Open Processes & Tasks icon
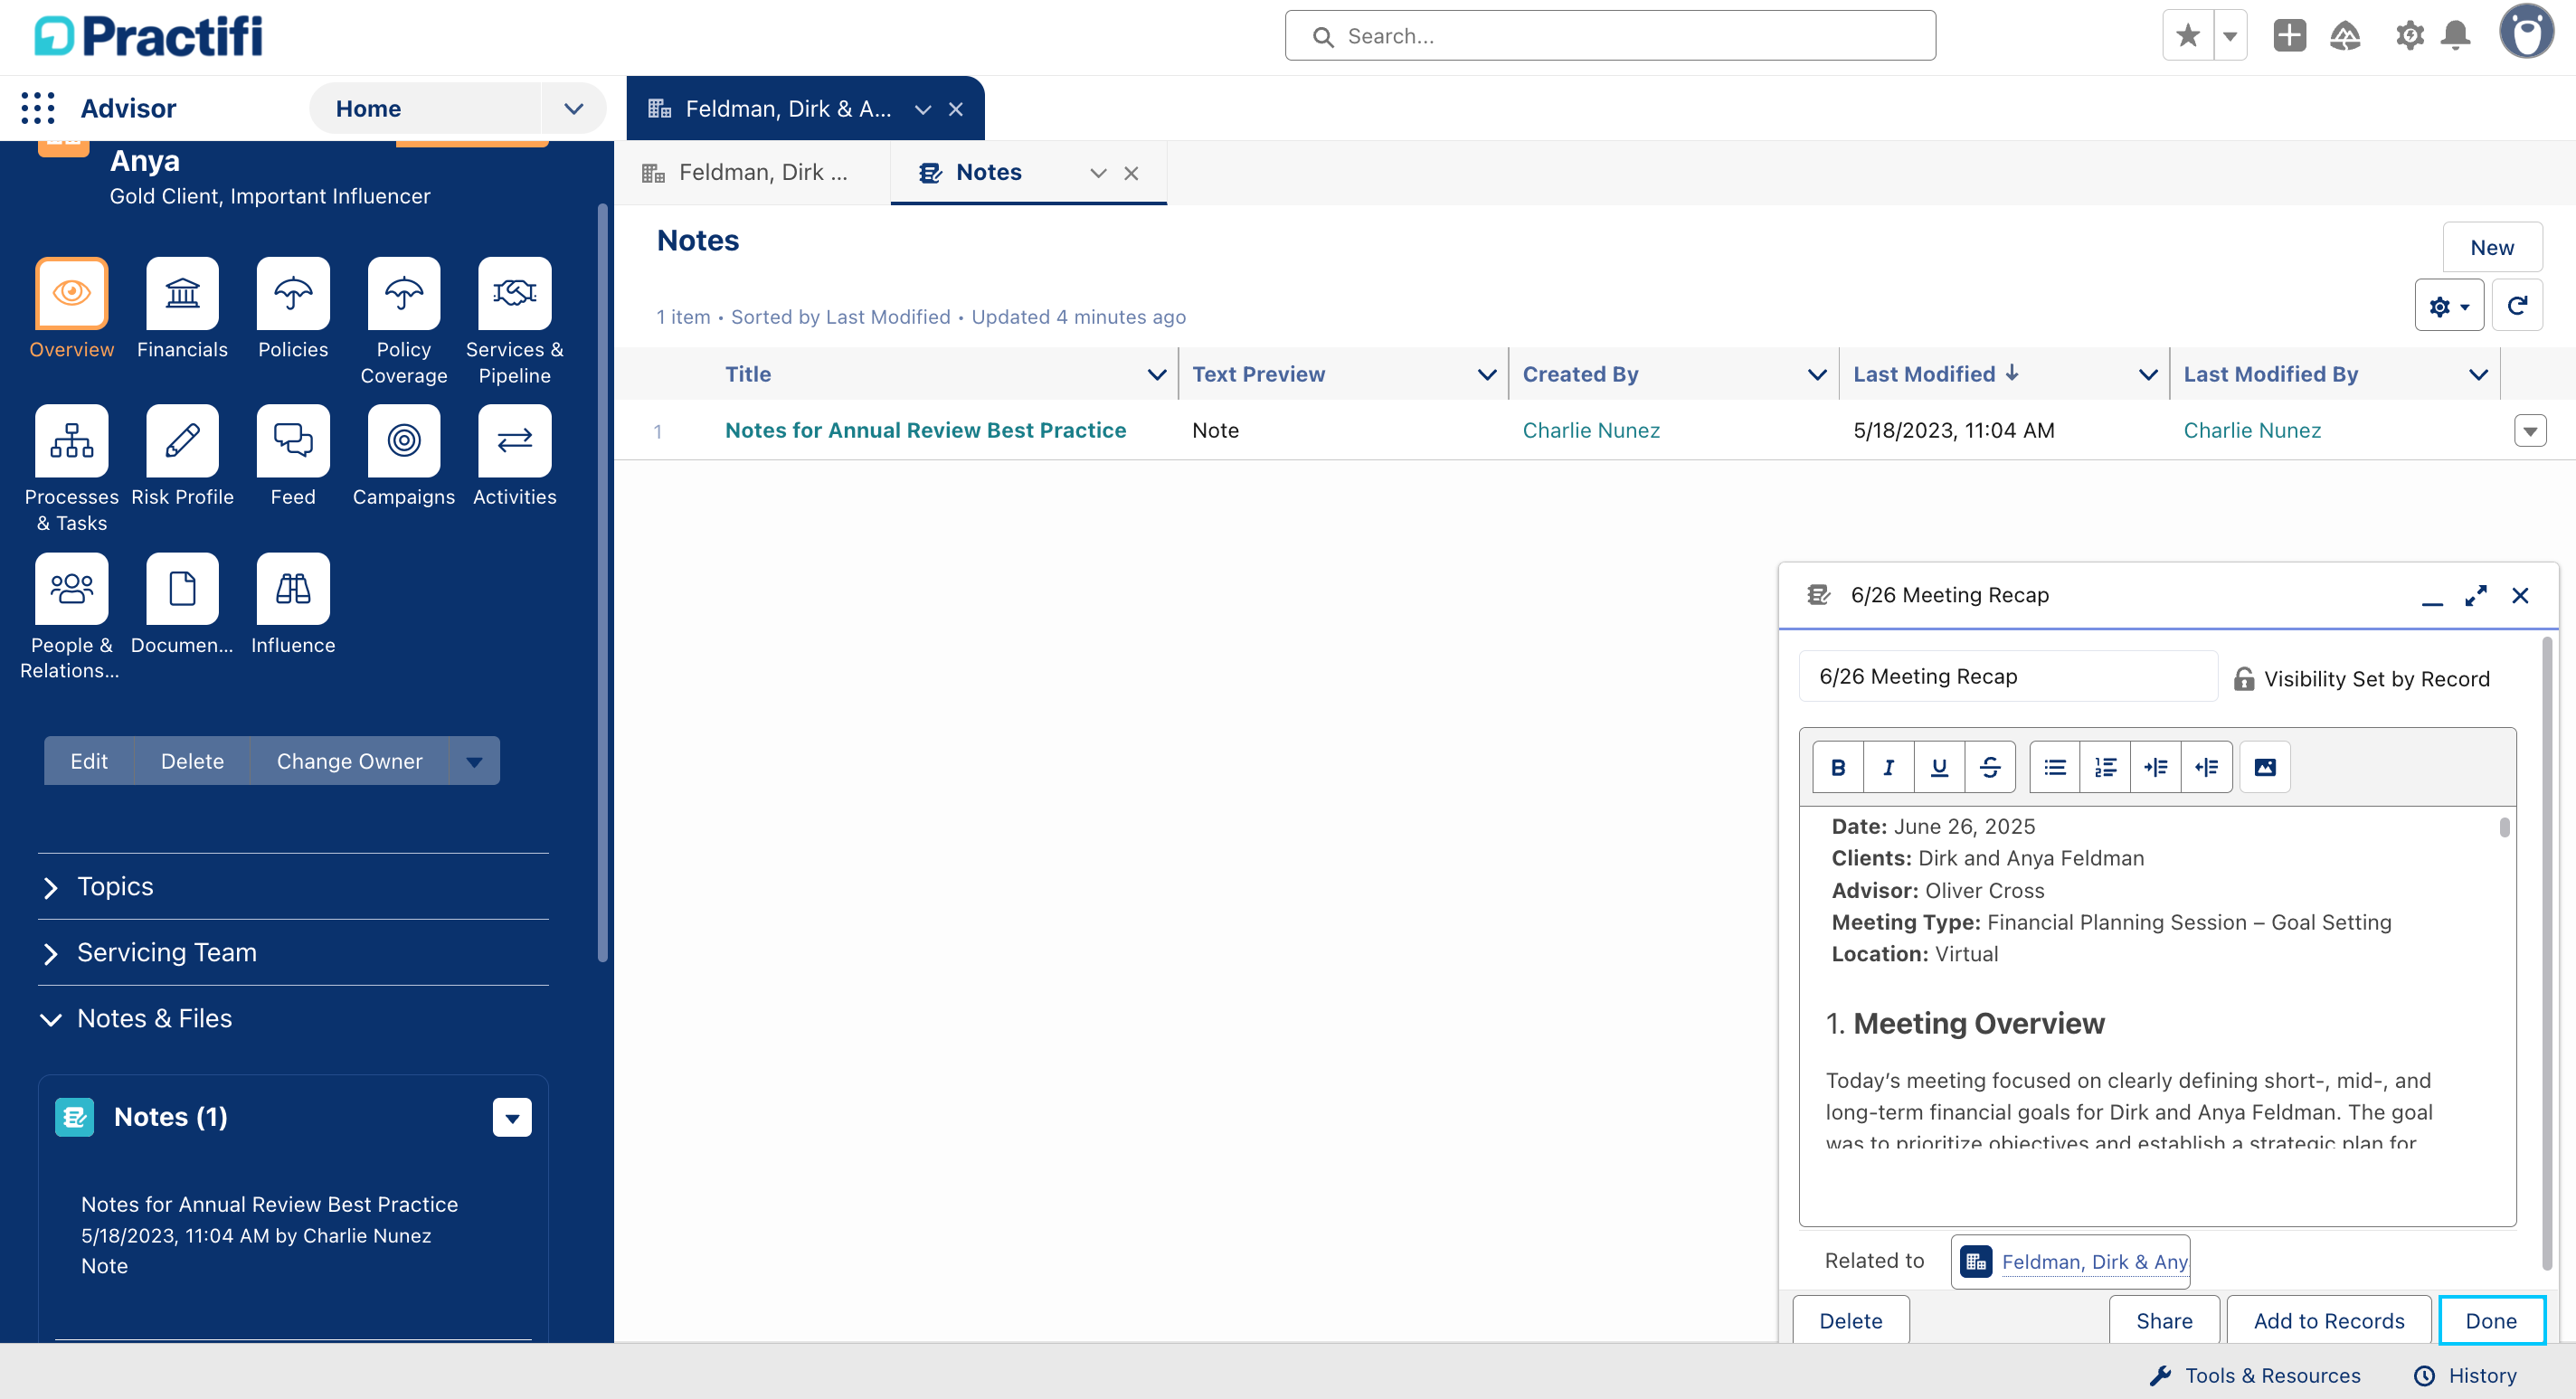2576x1399 pixels. [x=72, y=441]
